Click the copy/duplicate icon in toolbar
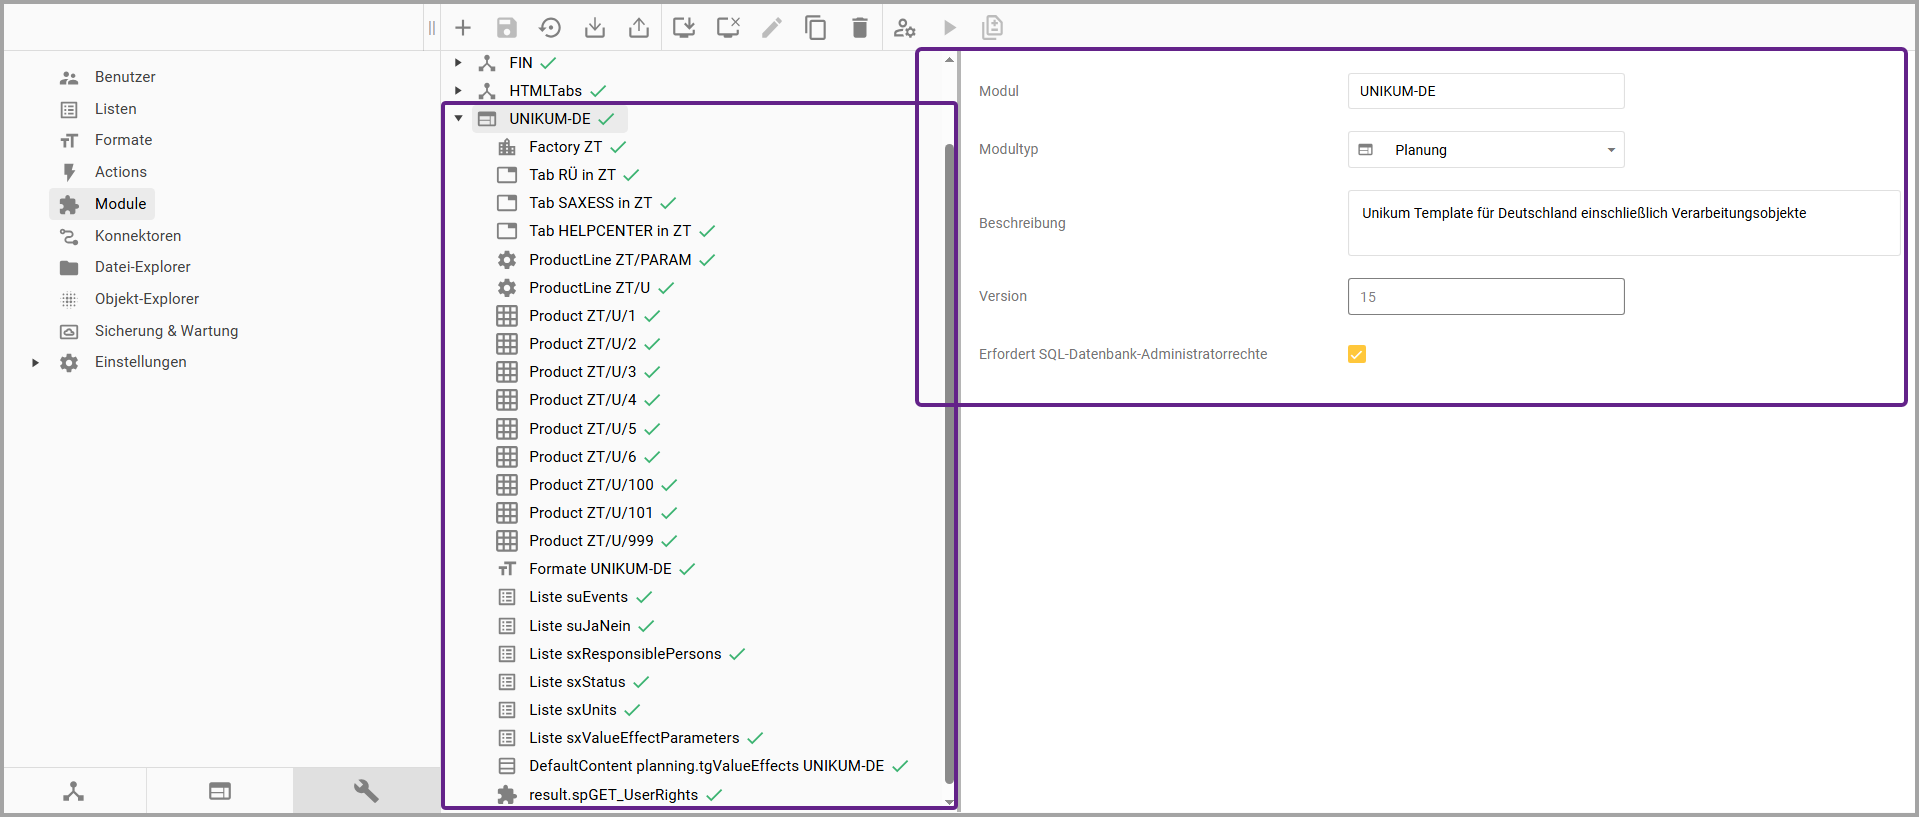This screenshot has width=1919, height=817. [816, 28]
